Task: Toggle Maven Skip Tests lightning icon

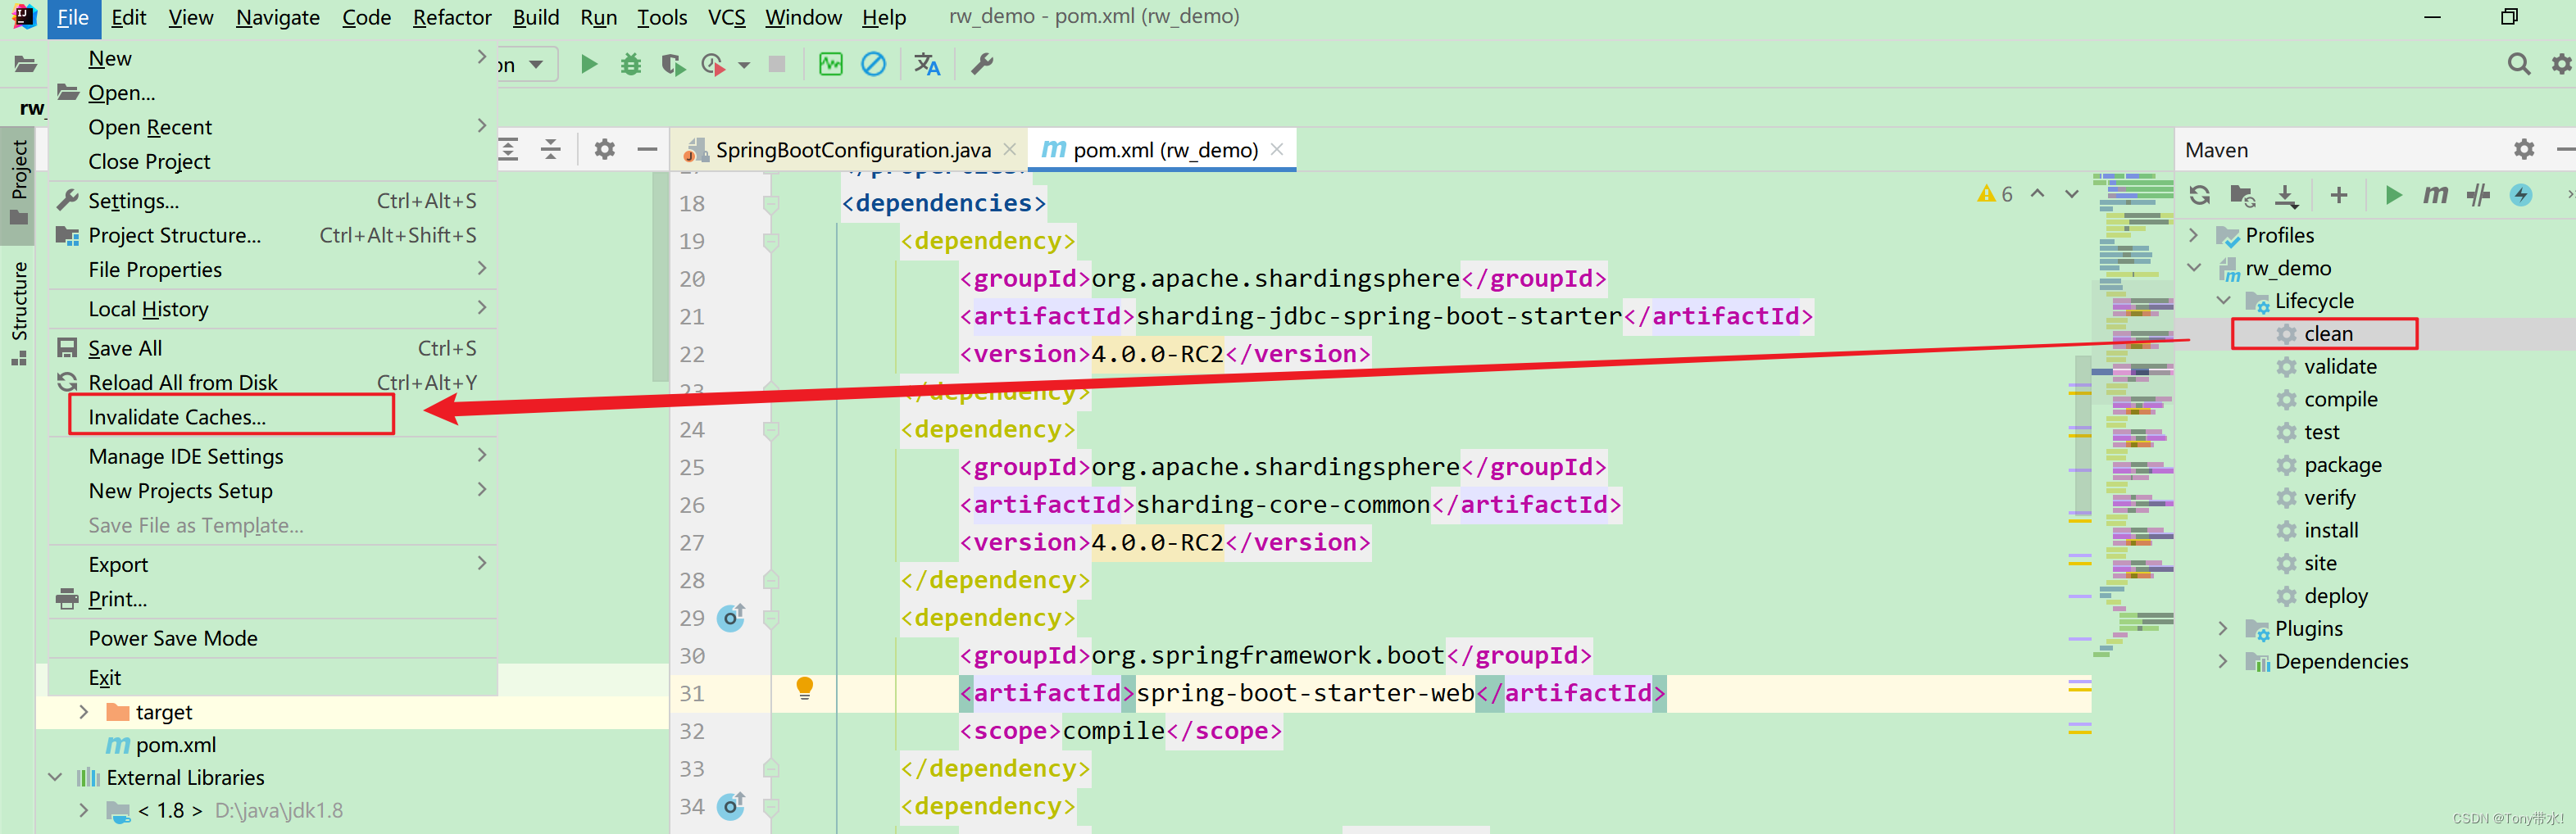Action: (x=2521, y=195)
